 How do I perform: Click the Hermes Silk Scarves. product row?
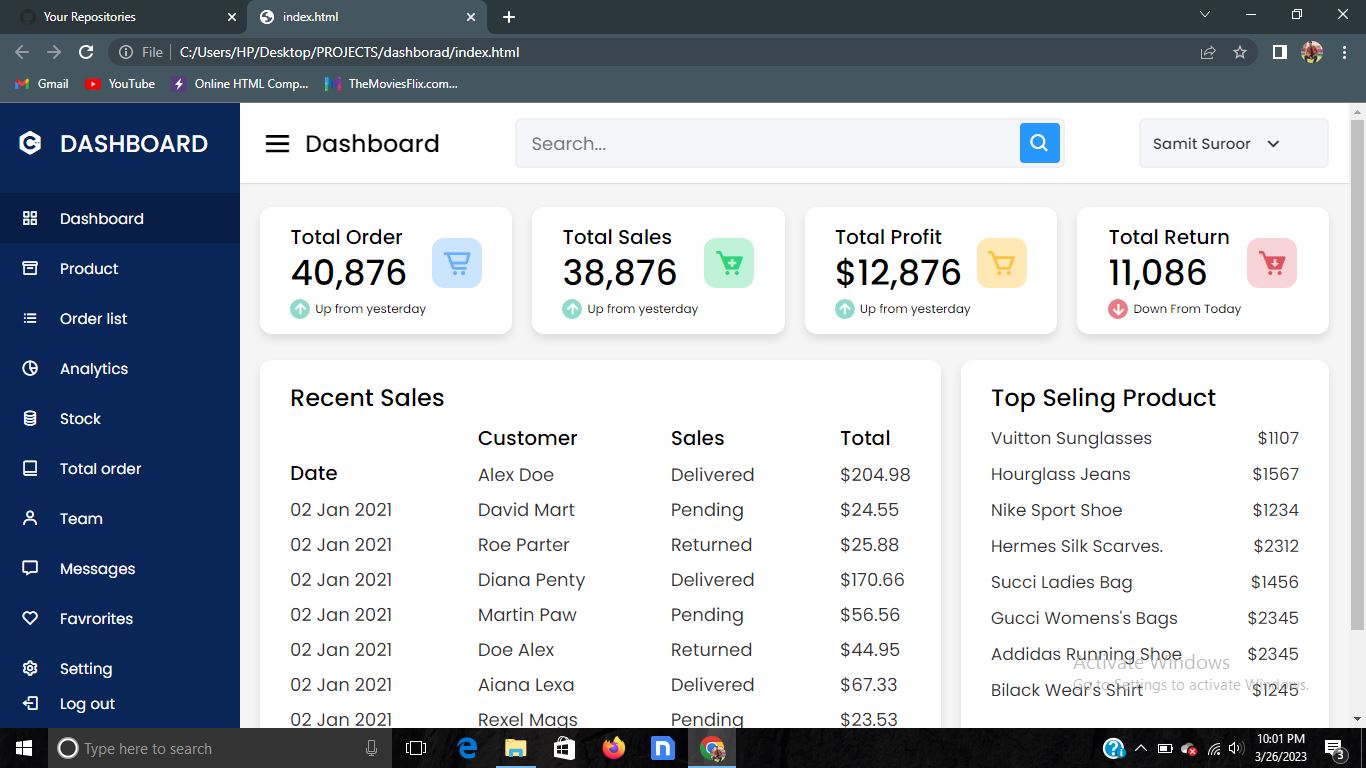[x=1145, y=546]
